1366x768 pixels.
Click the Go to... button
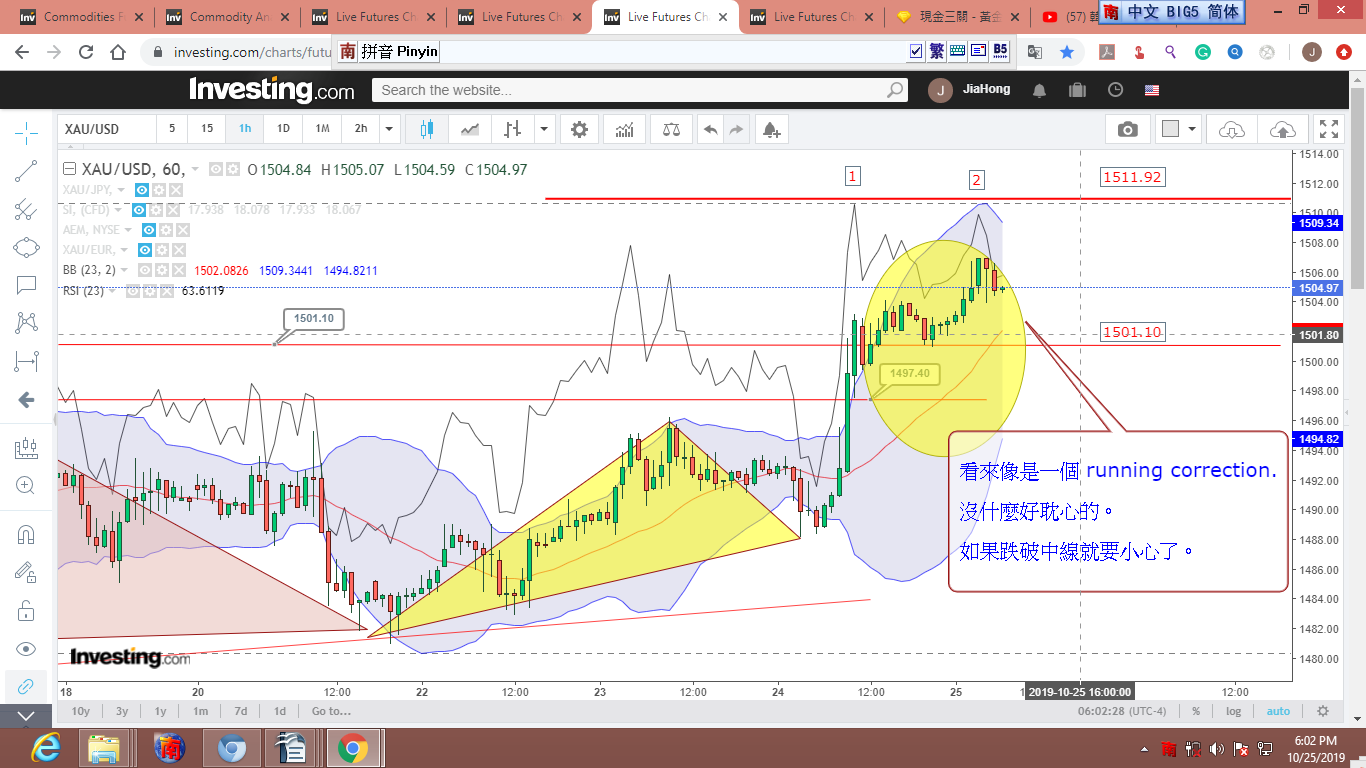click(x=331, y=711)
